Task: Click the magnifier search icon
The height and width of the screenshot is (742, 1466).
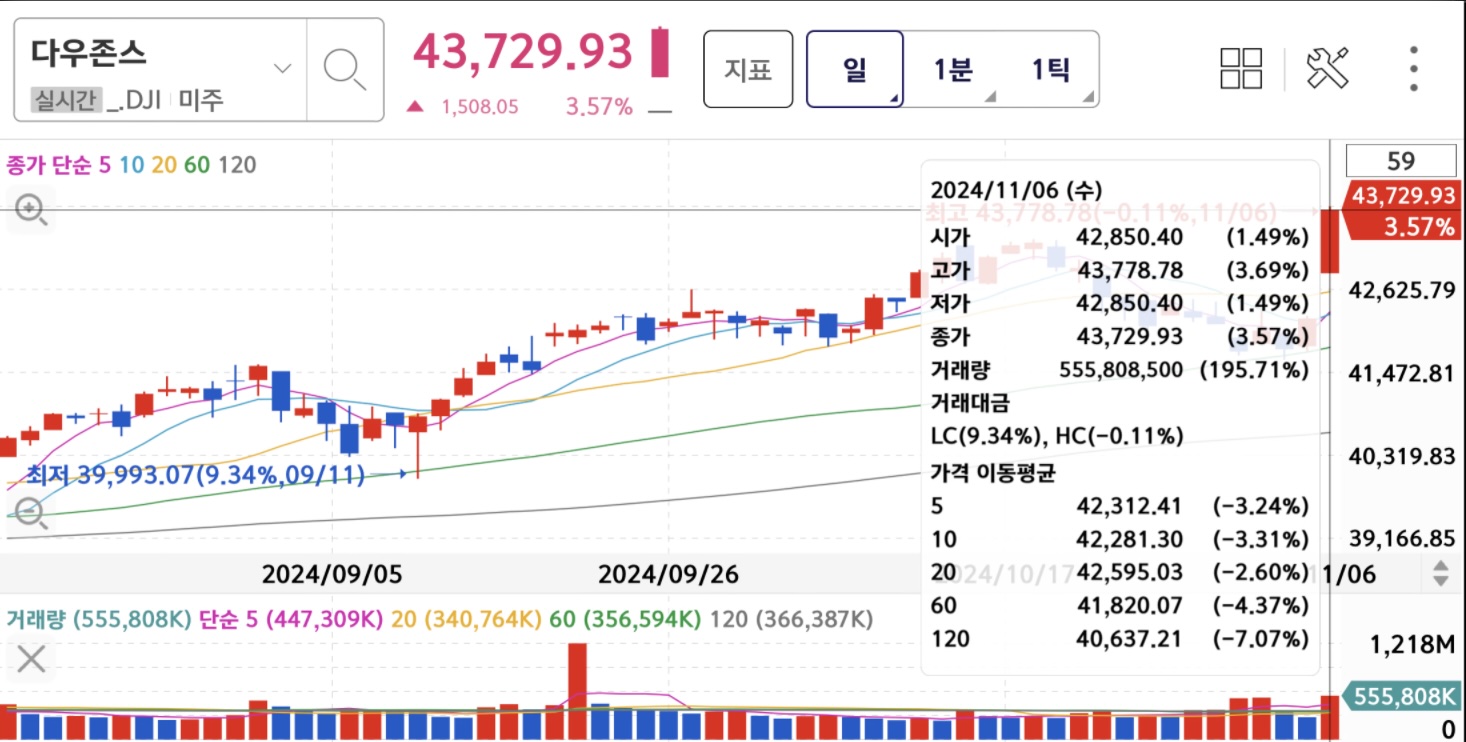Action: pyautogui.click(x=345, y=69)
